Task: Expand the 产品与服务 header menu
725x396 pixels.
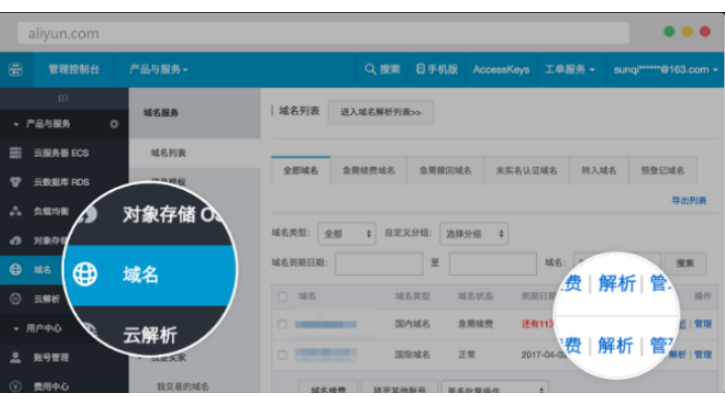Action: pos(158,69)
